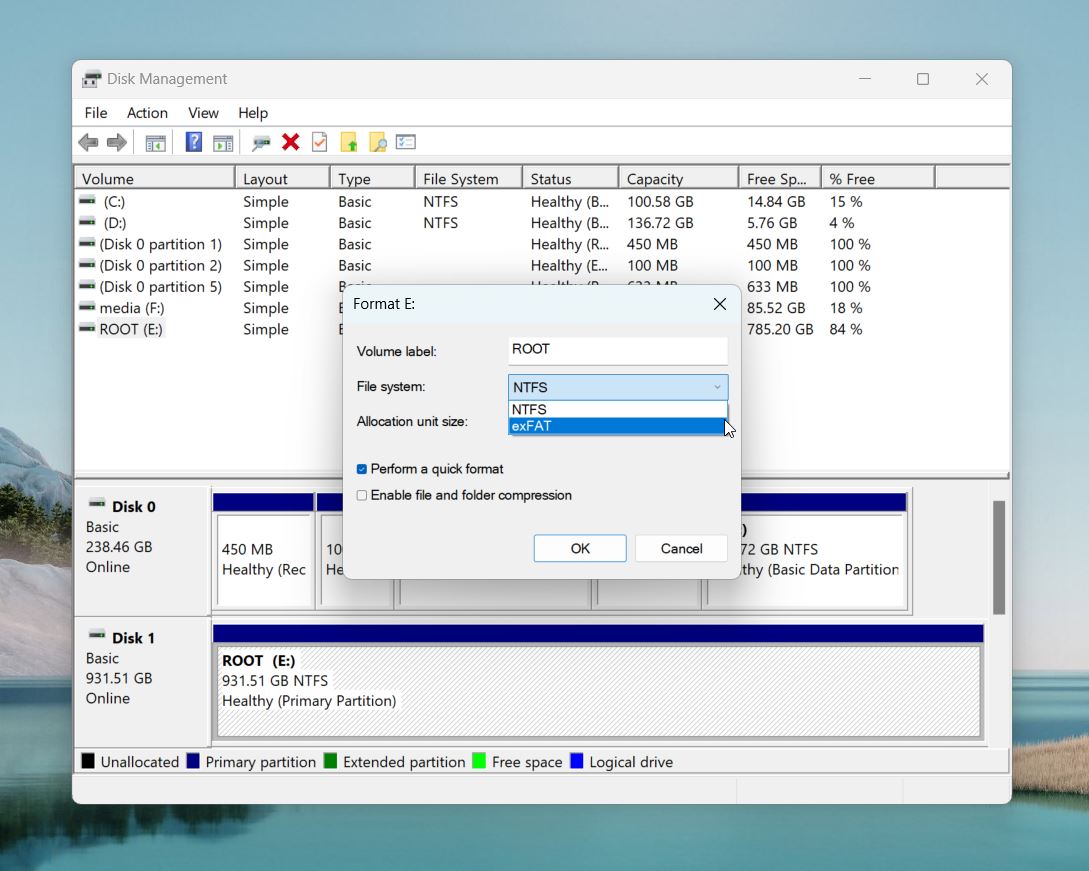Click the Disk 0 label in lower pane

point(133,506)
